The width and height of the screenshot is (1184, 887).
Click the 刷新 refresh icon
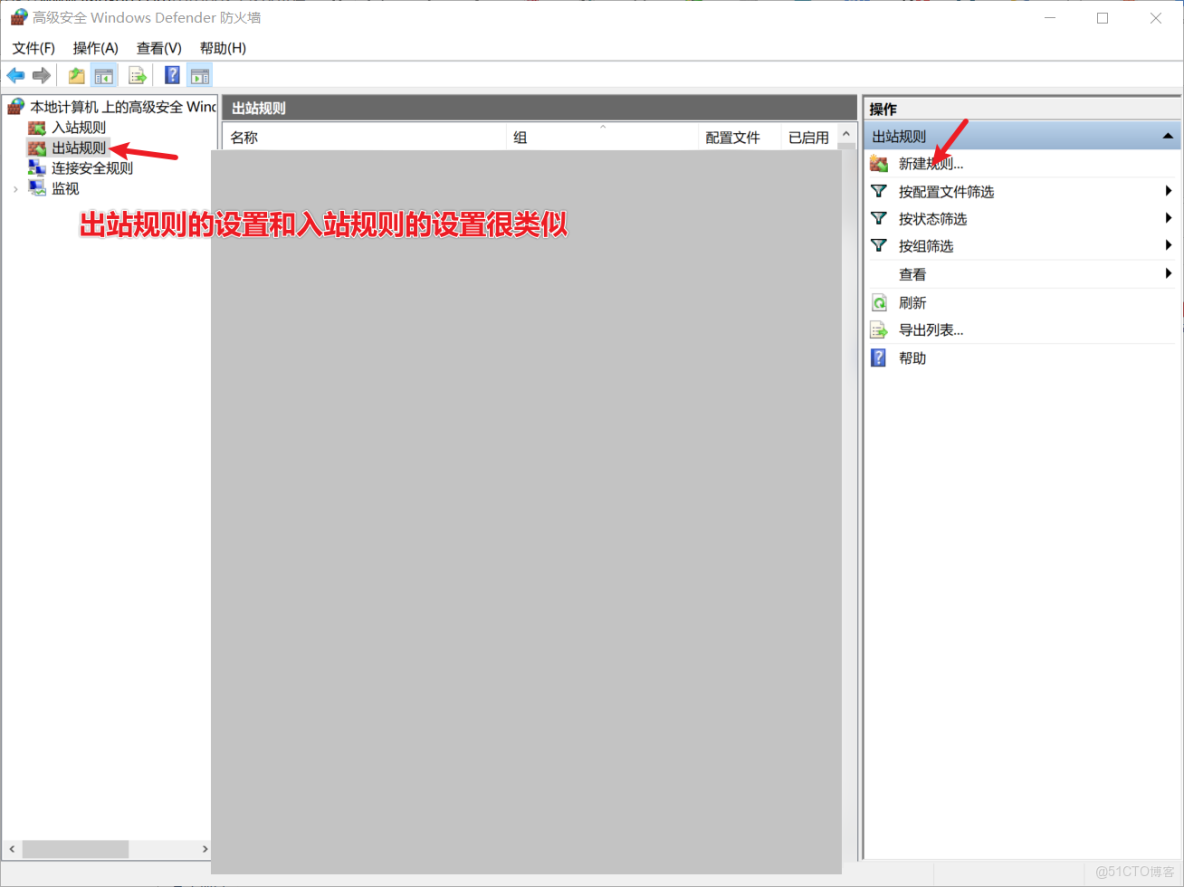tap(878, 302)
